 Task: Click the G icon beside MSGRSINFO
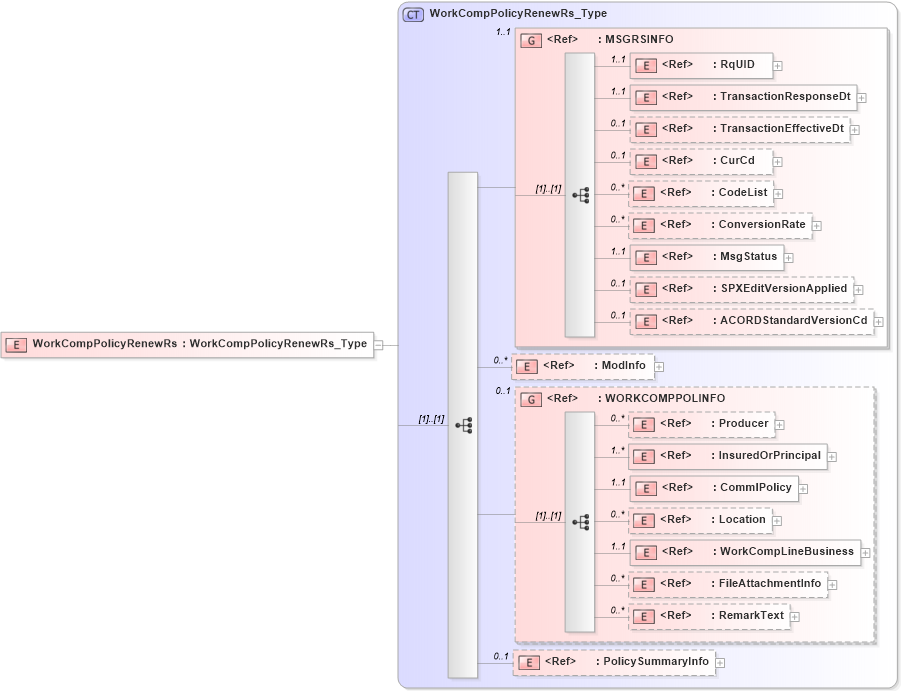tap(529, 39)
